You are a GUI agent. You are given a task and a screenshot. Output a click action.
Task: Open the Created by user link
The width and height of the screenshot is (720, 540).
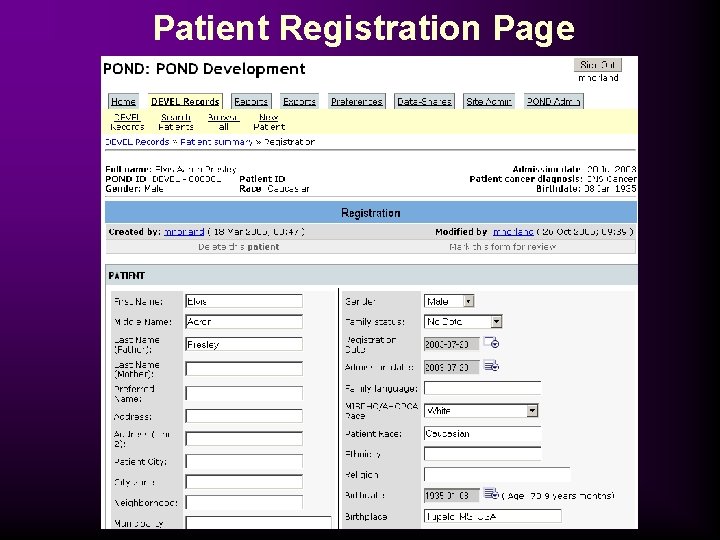point(184,232)
